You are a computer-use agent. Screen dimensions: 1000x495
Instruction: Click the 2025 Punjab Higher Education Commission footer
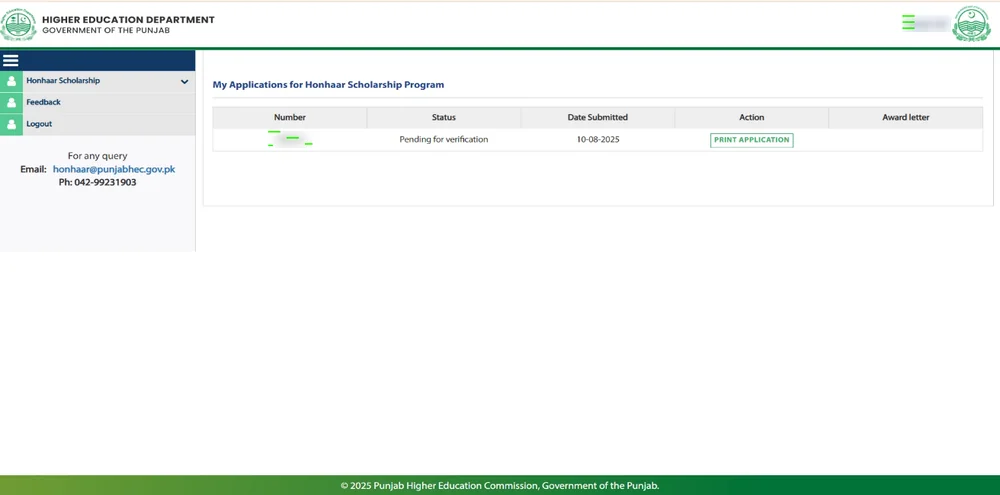[x=500, y=485]
